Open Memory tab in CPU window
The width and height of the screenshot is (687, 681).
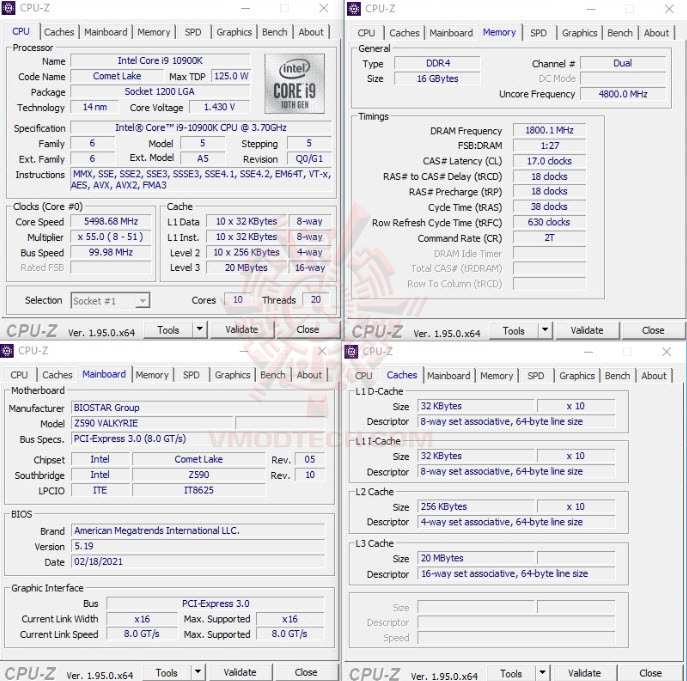(x=154, y=32)
